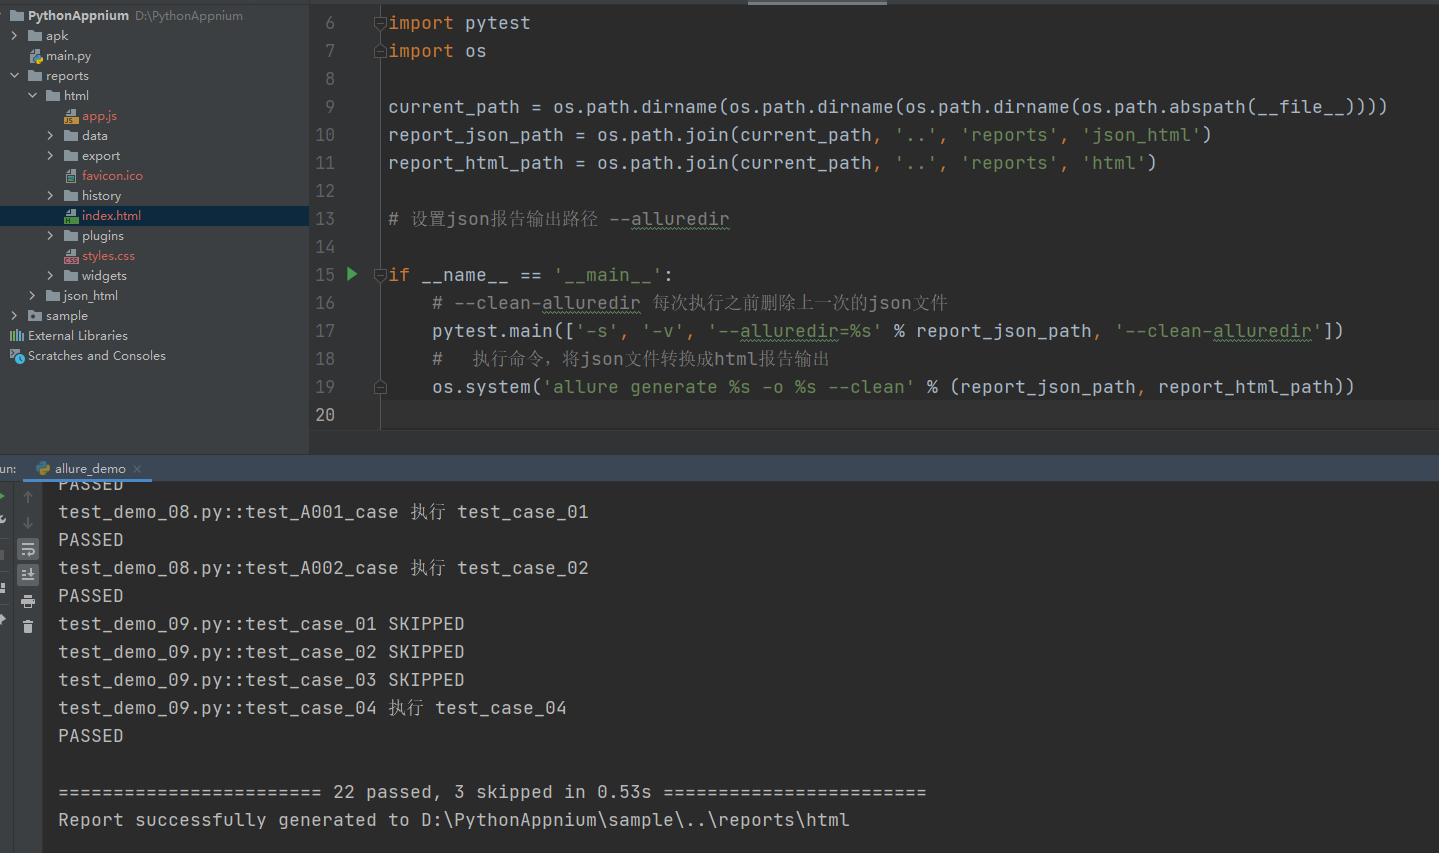The image size is (1439, 853).
Task: Click the '22 passed, 3 skipped in 0.53s' summary
Action: tap(492, 792)
